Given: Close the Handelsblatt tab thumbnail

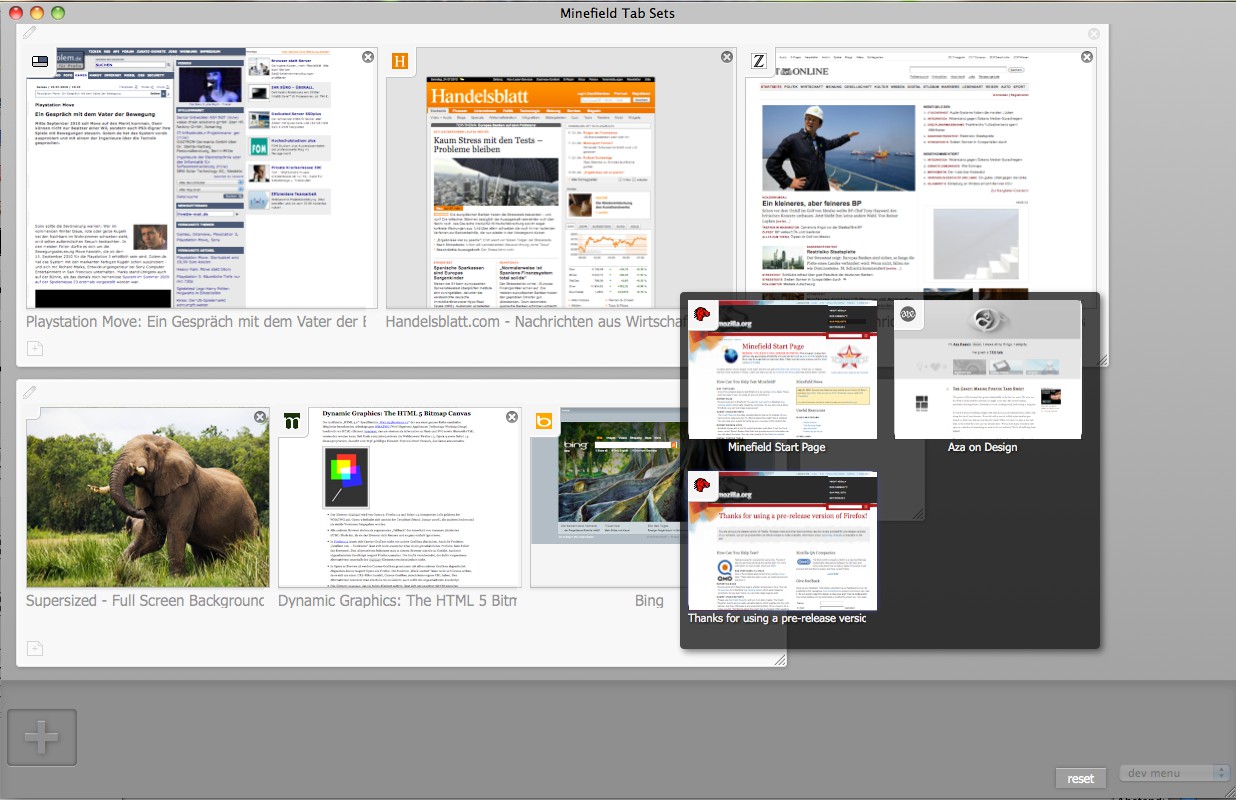Looking at the screenshot, I should click(x=727, y=58).
